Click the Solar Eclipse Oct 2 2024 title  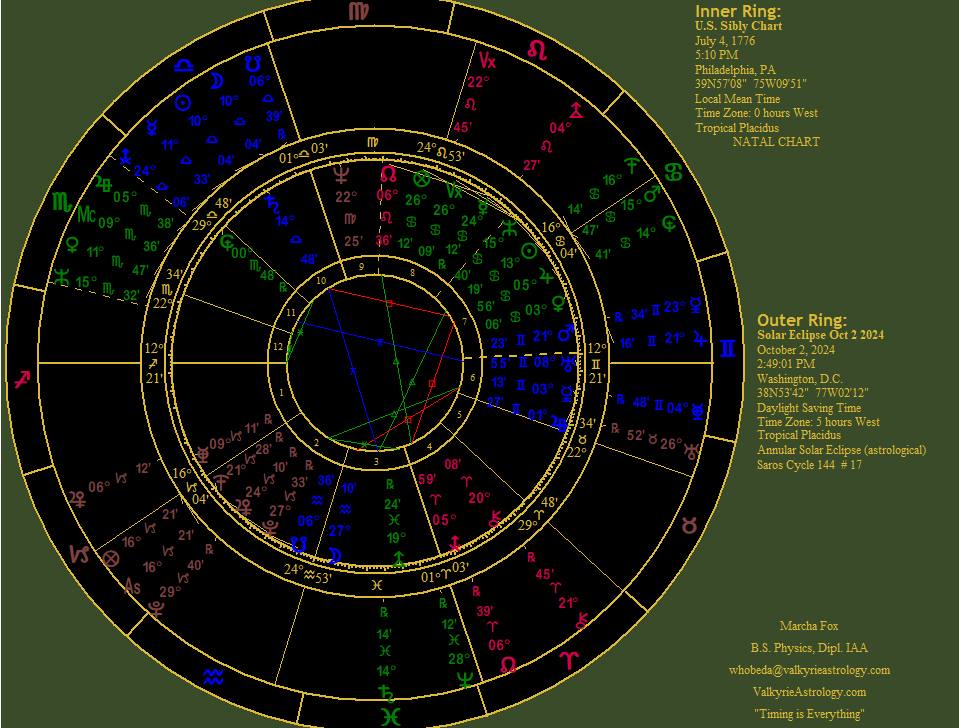click(x=820, y=335)
